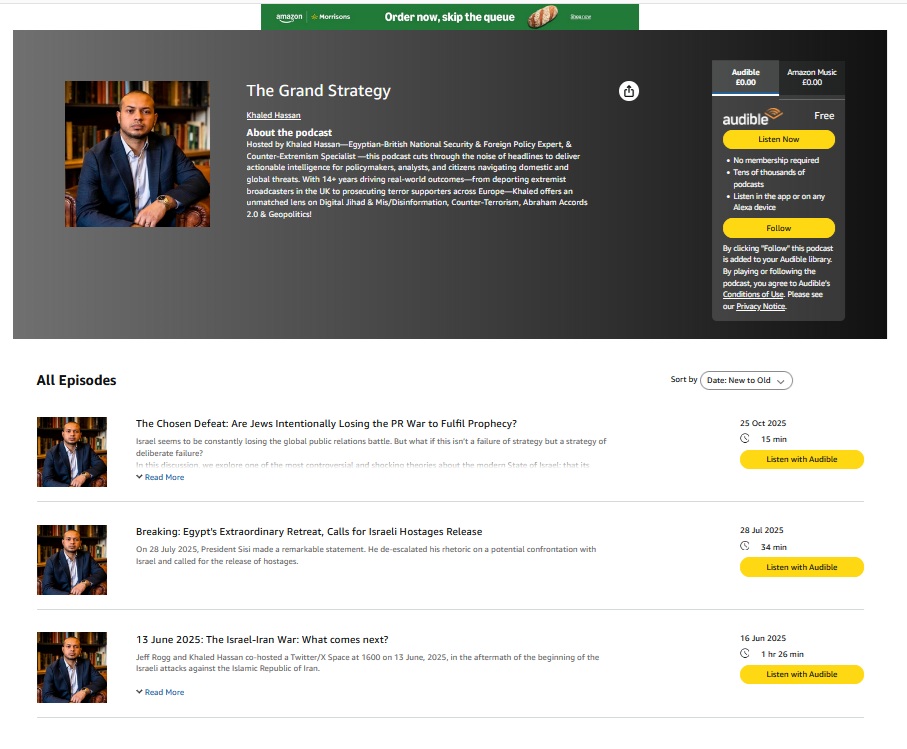The width and height of the screenshot is (907, 749).
Task: Open The Chosen Defeat episode title
Action: point(326,423)
